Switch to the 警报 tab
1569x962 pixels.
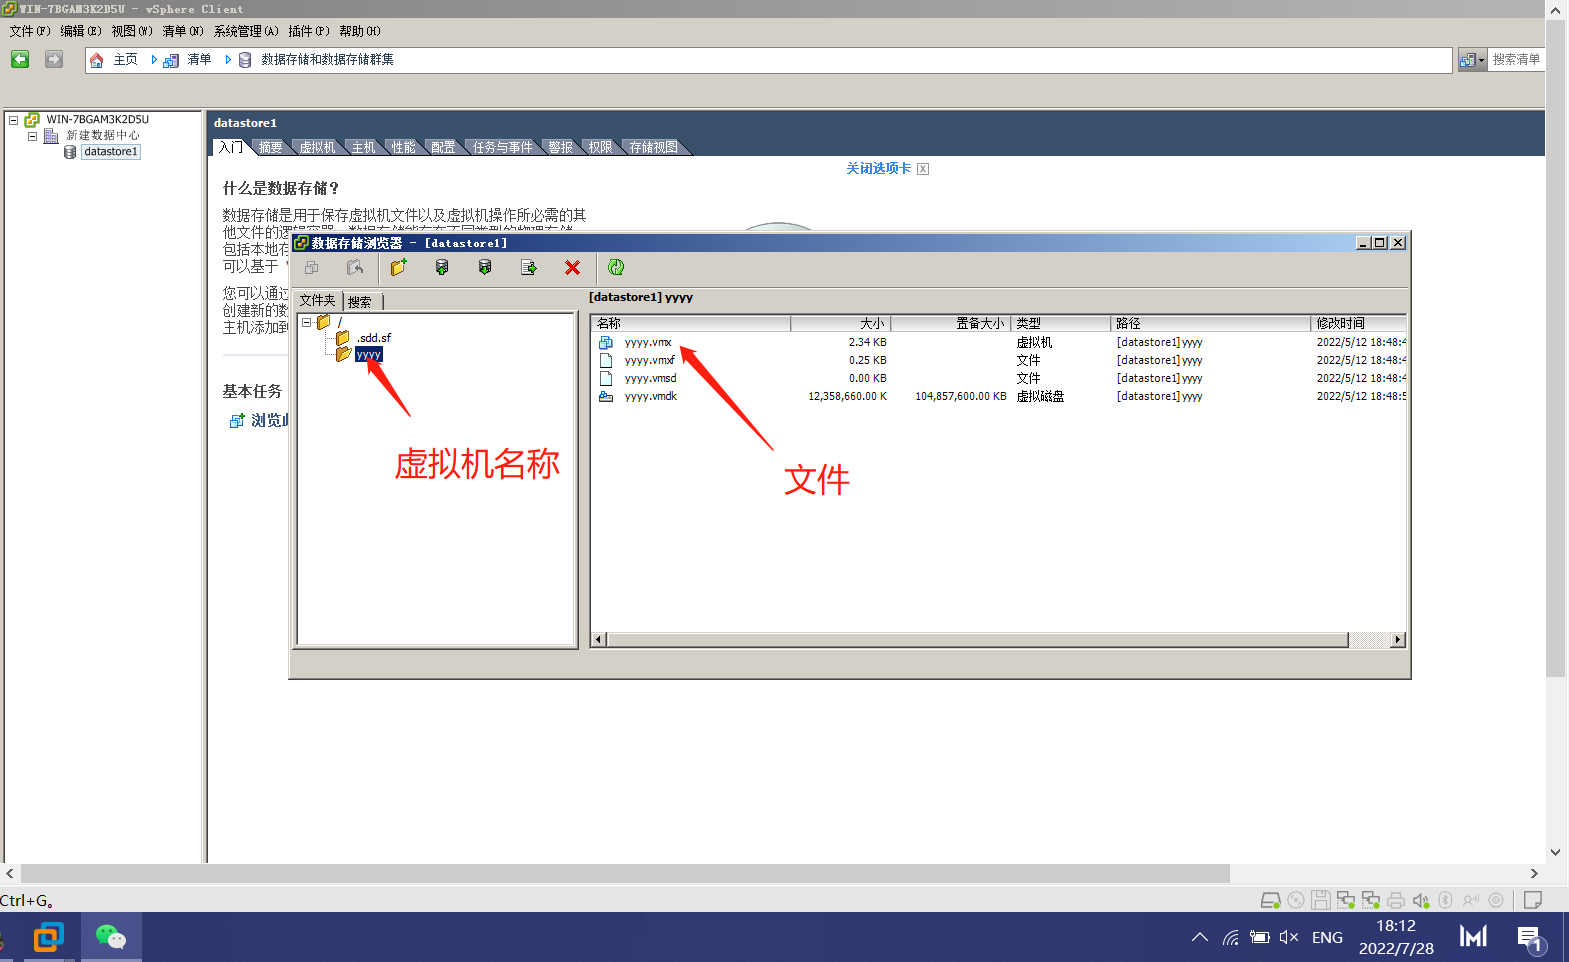561,147
